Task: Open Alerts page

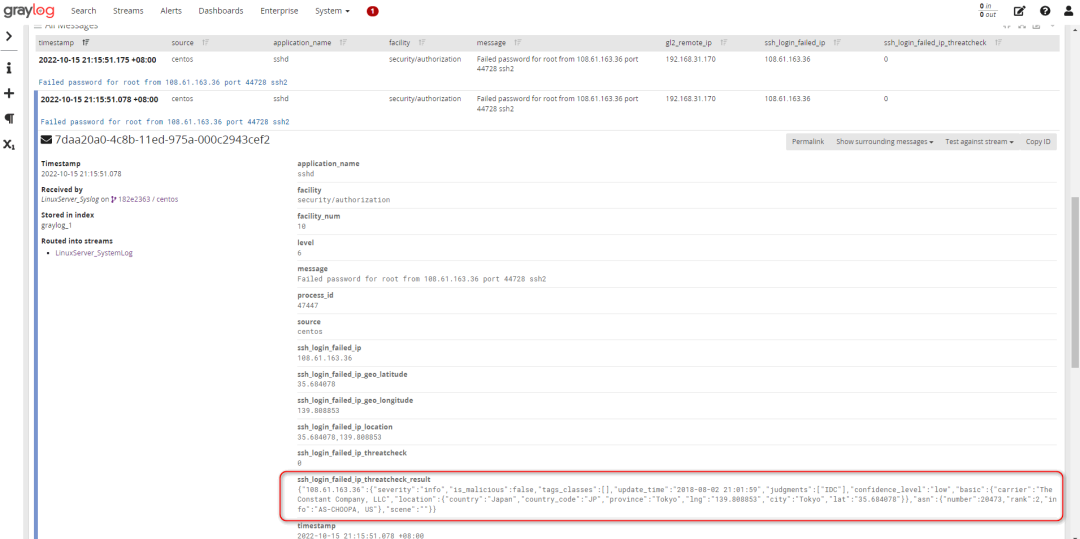Action: 171,11
